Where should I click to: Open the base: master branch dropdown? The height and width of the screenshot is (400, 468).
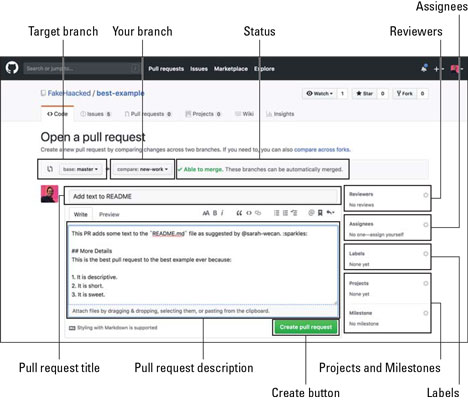pyautogui.click(x=80, y=169)
